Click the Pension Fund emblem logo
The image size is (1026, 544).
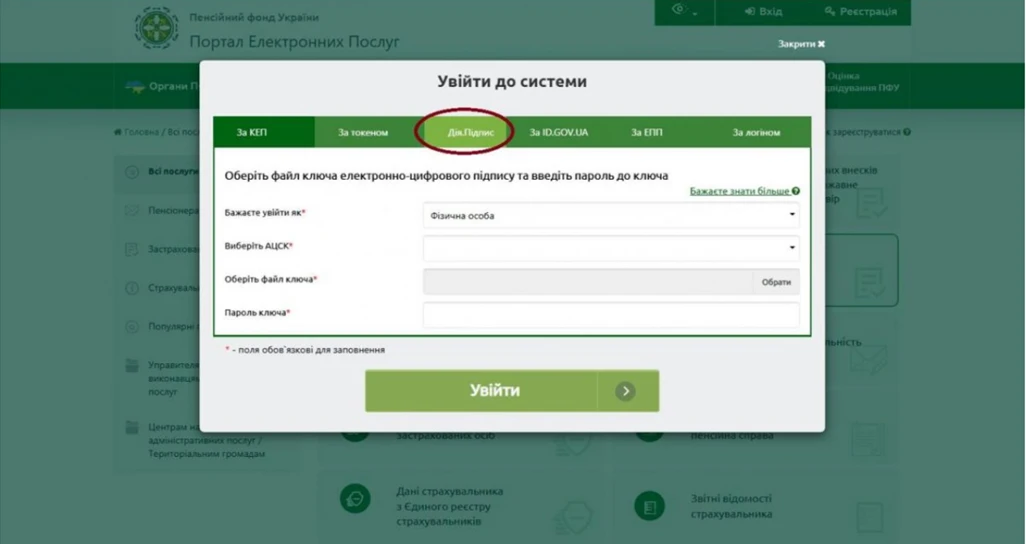pos(156,28)
